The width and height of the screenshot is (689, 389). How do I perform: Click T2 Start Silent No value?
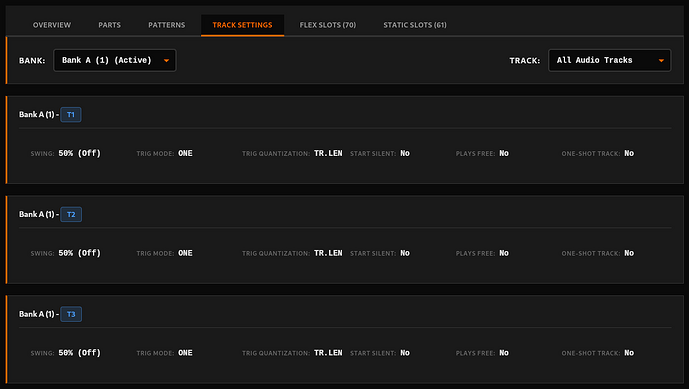405,253
